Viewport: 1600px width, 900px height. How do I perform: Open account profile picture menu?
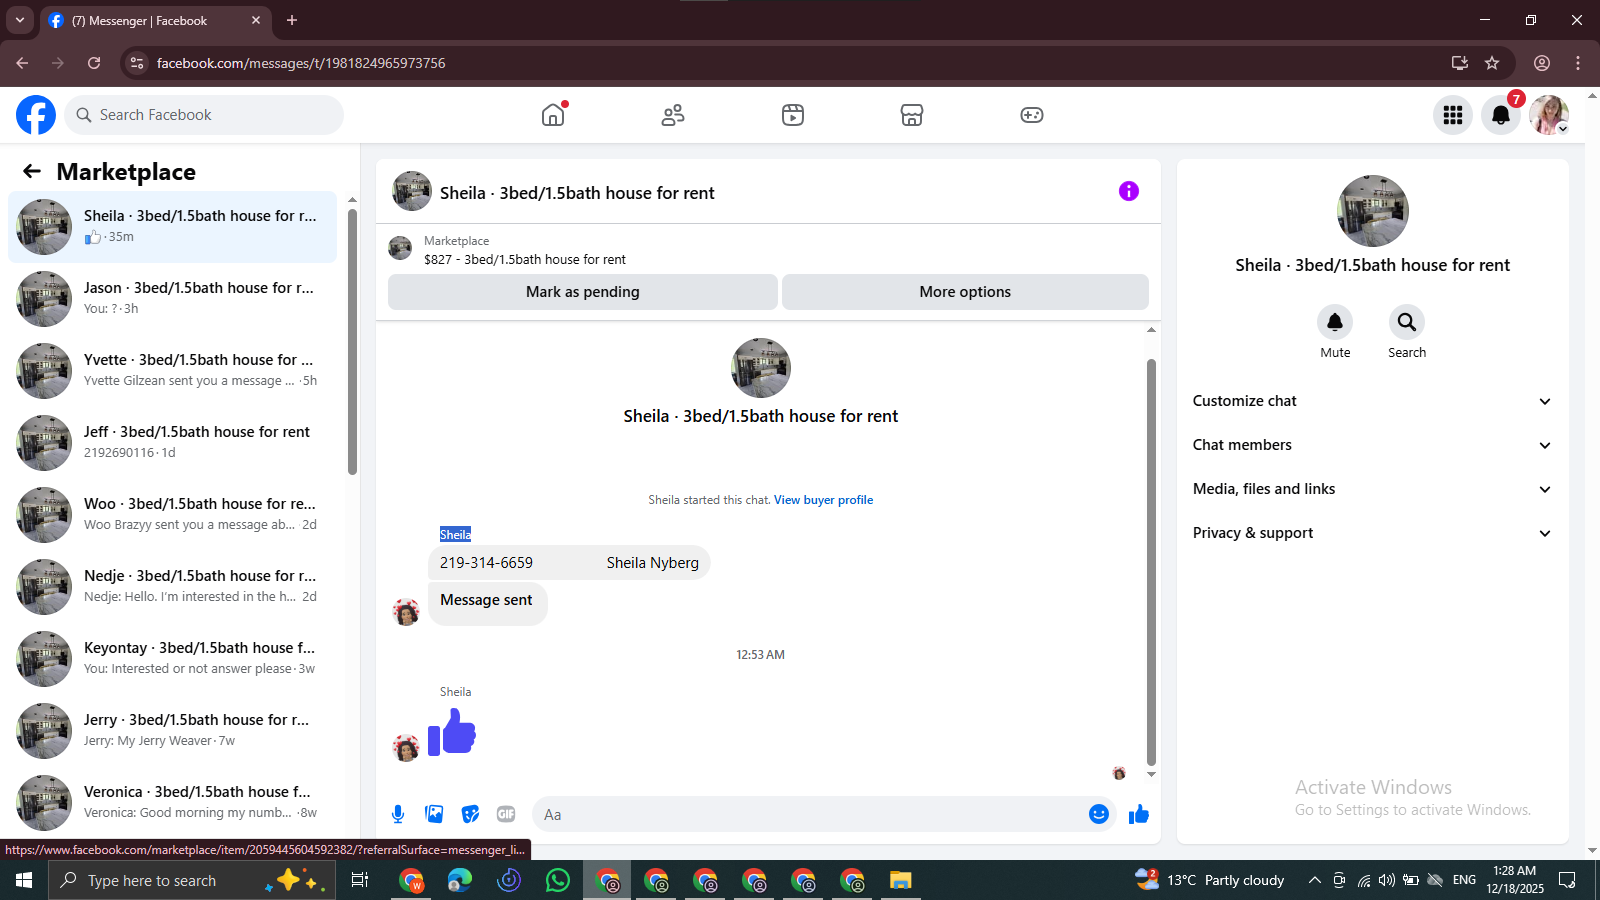pos(1549,115)
